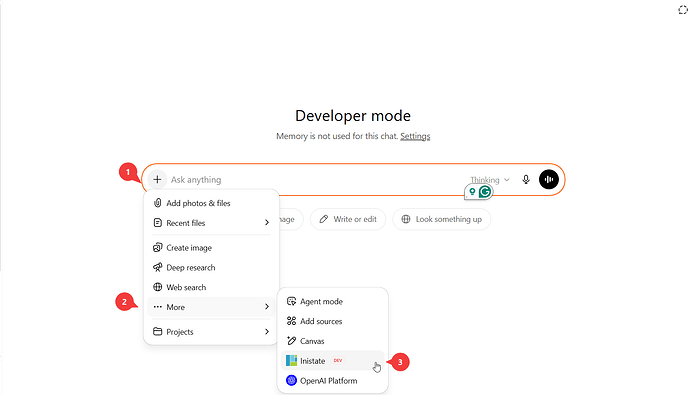
Task: Open the Thinking model dropdown
Action: 489,180
